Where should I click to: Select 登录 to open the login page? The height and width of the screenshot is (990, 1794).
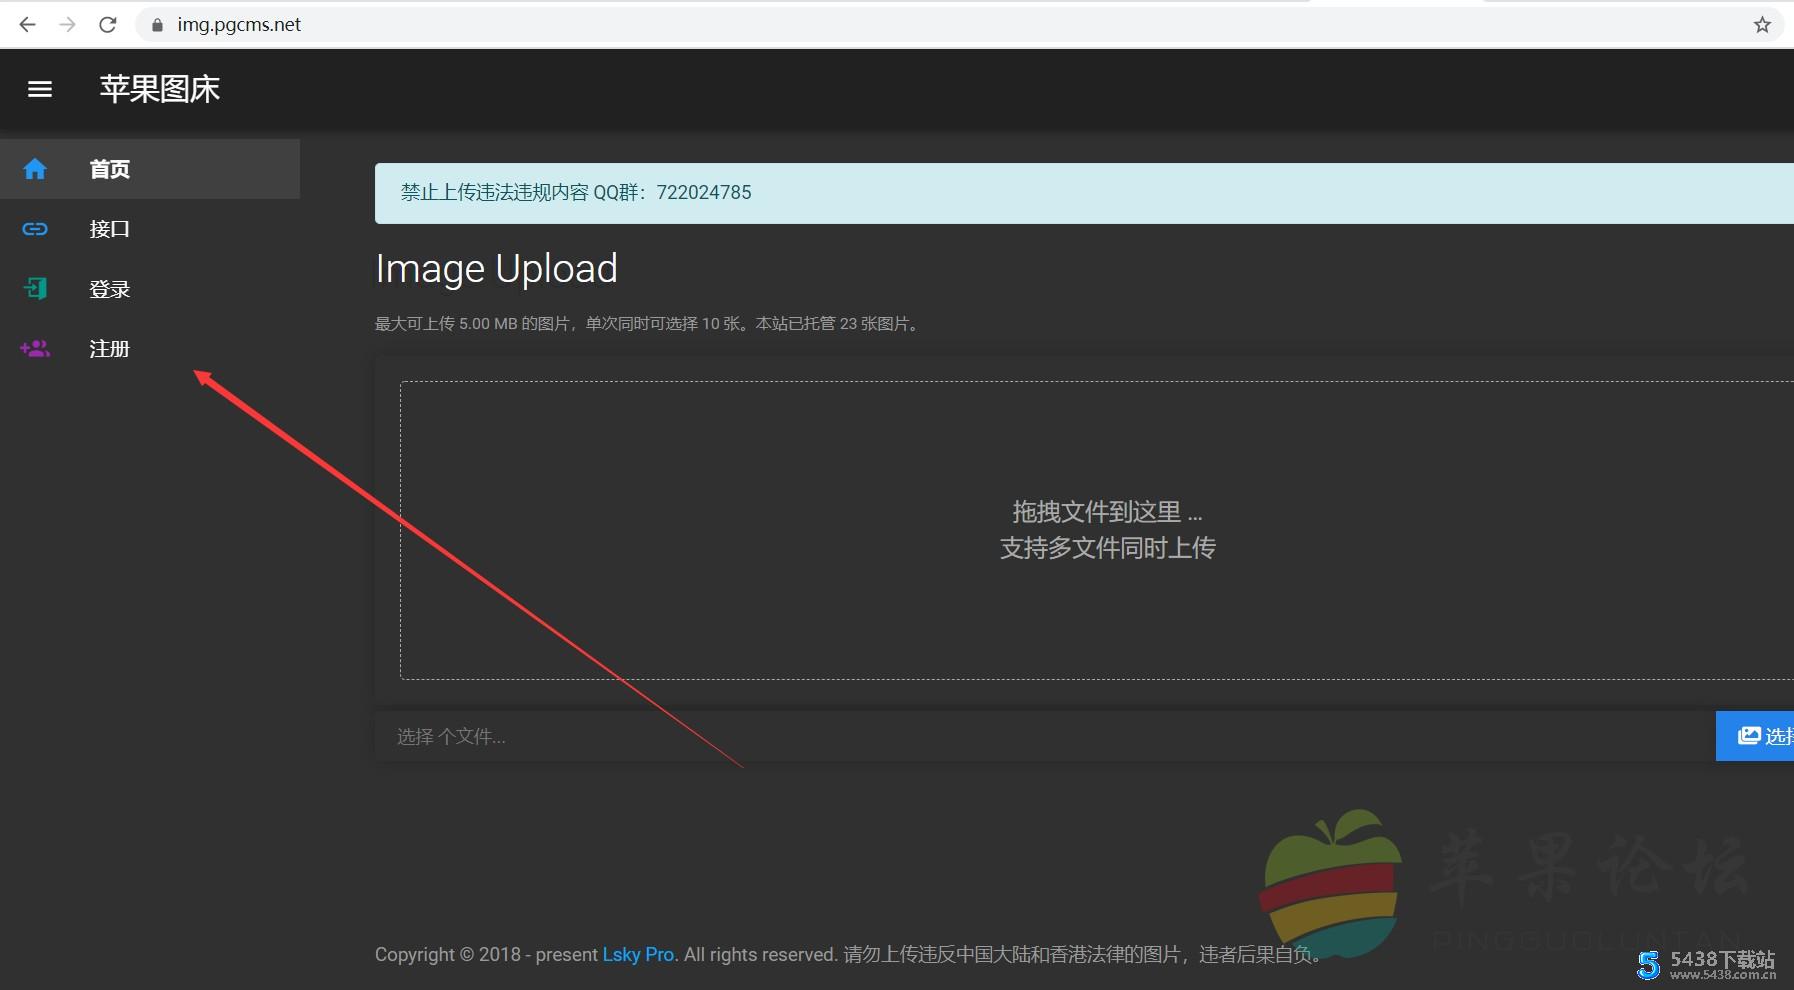click(x=109, y=288)
